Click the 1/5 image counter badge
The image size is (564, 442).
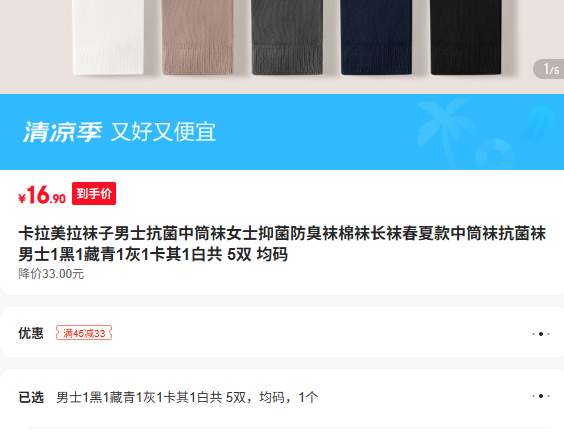549,69
